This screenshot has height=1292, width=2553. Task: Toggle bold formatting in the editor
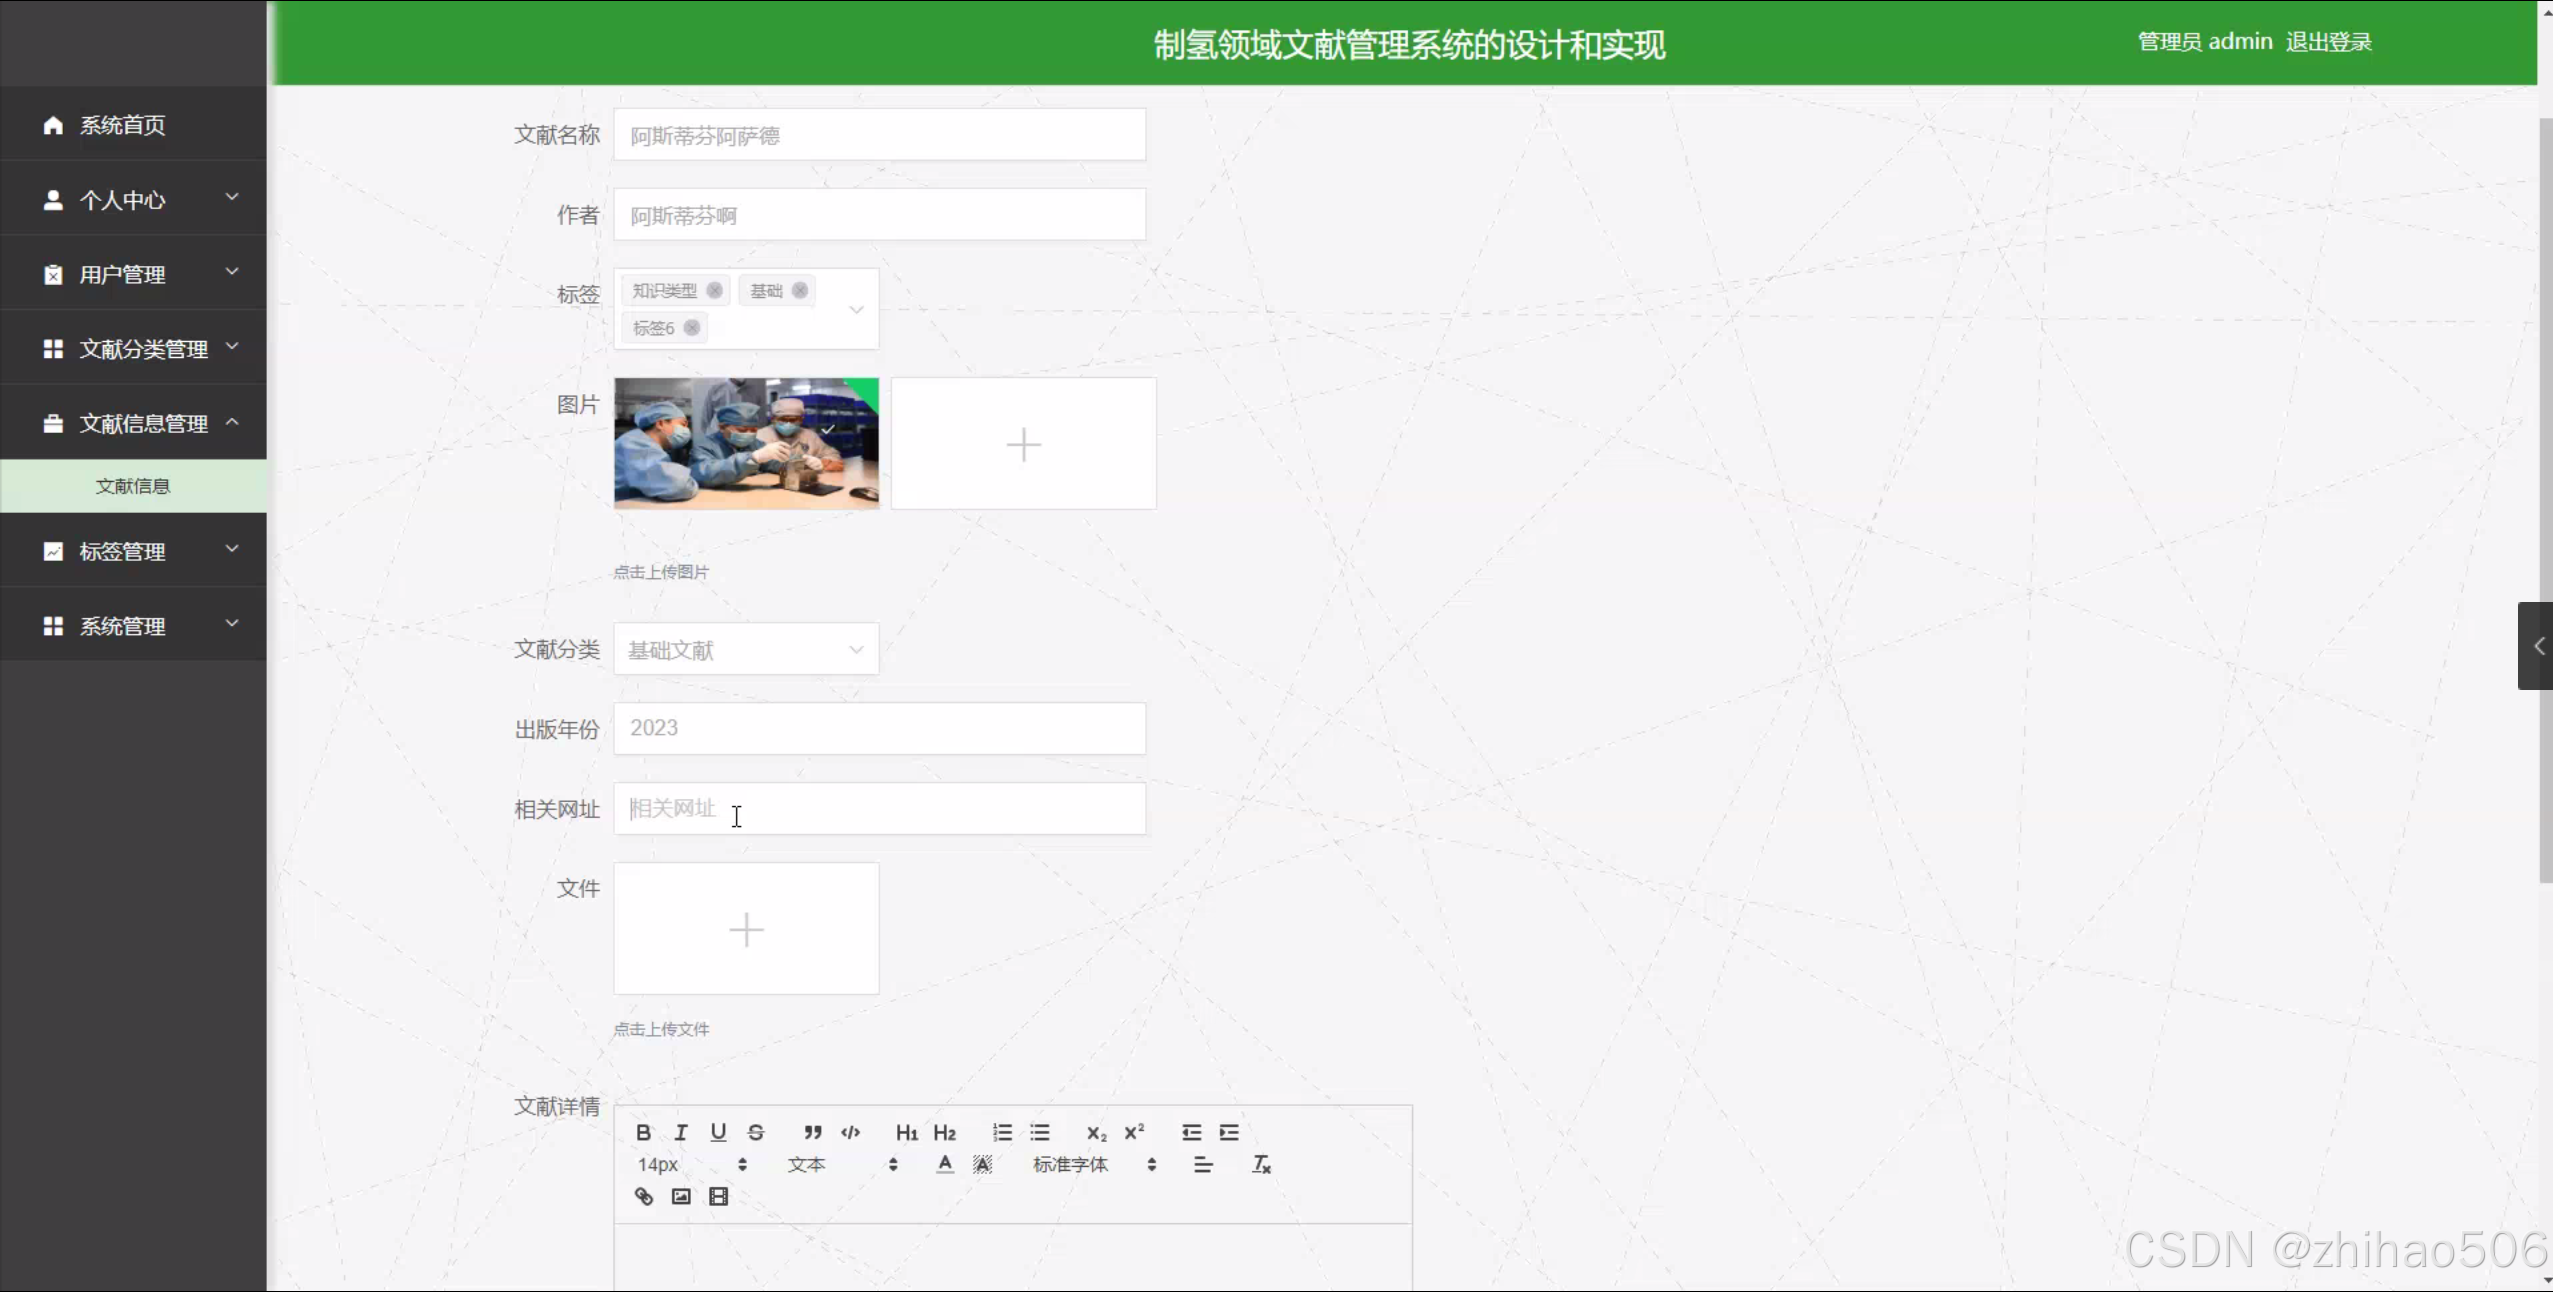[643, 1132]
